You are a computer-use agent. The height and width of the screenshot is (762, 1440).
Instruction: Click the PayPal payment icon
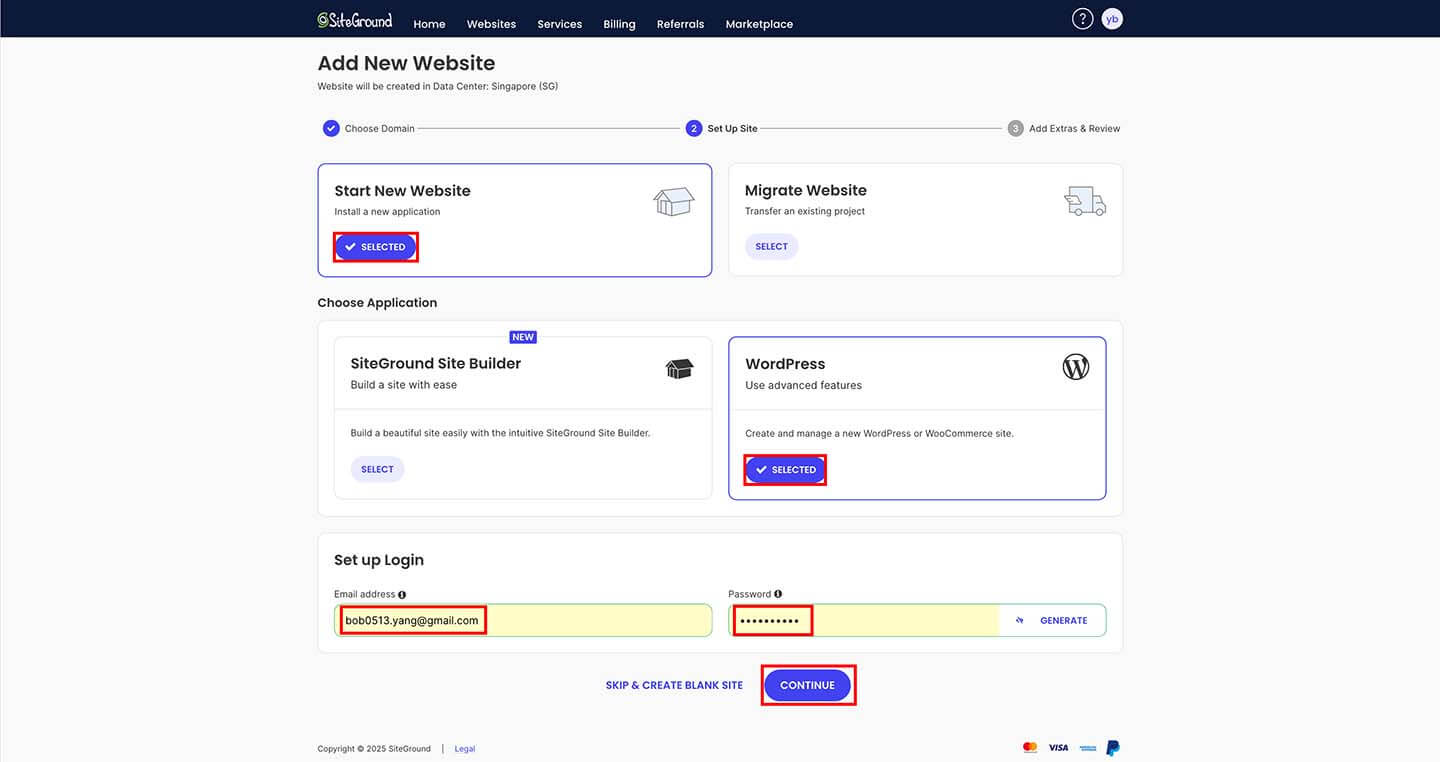click(1113, 748)
